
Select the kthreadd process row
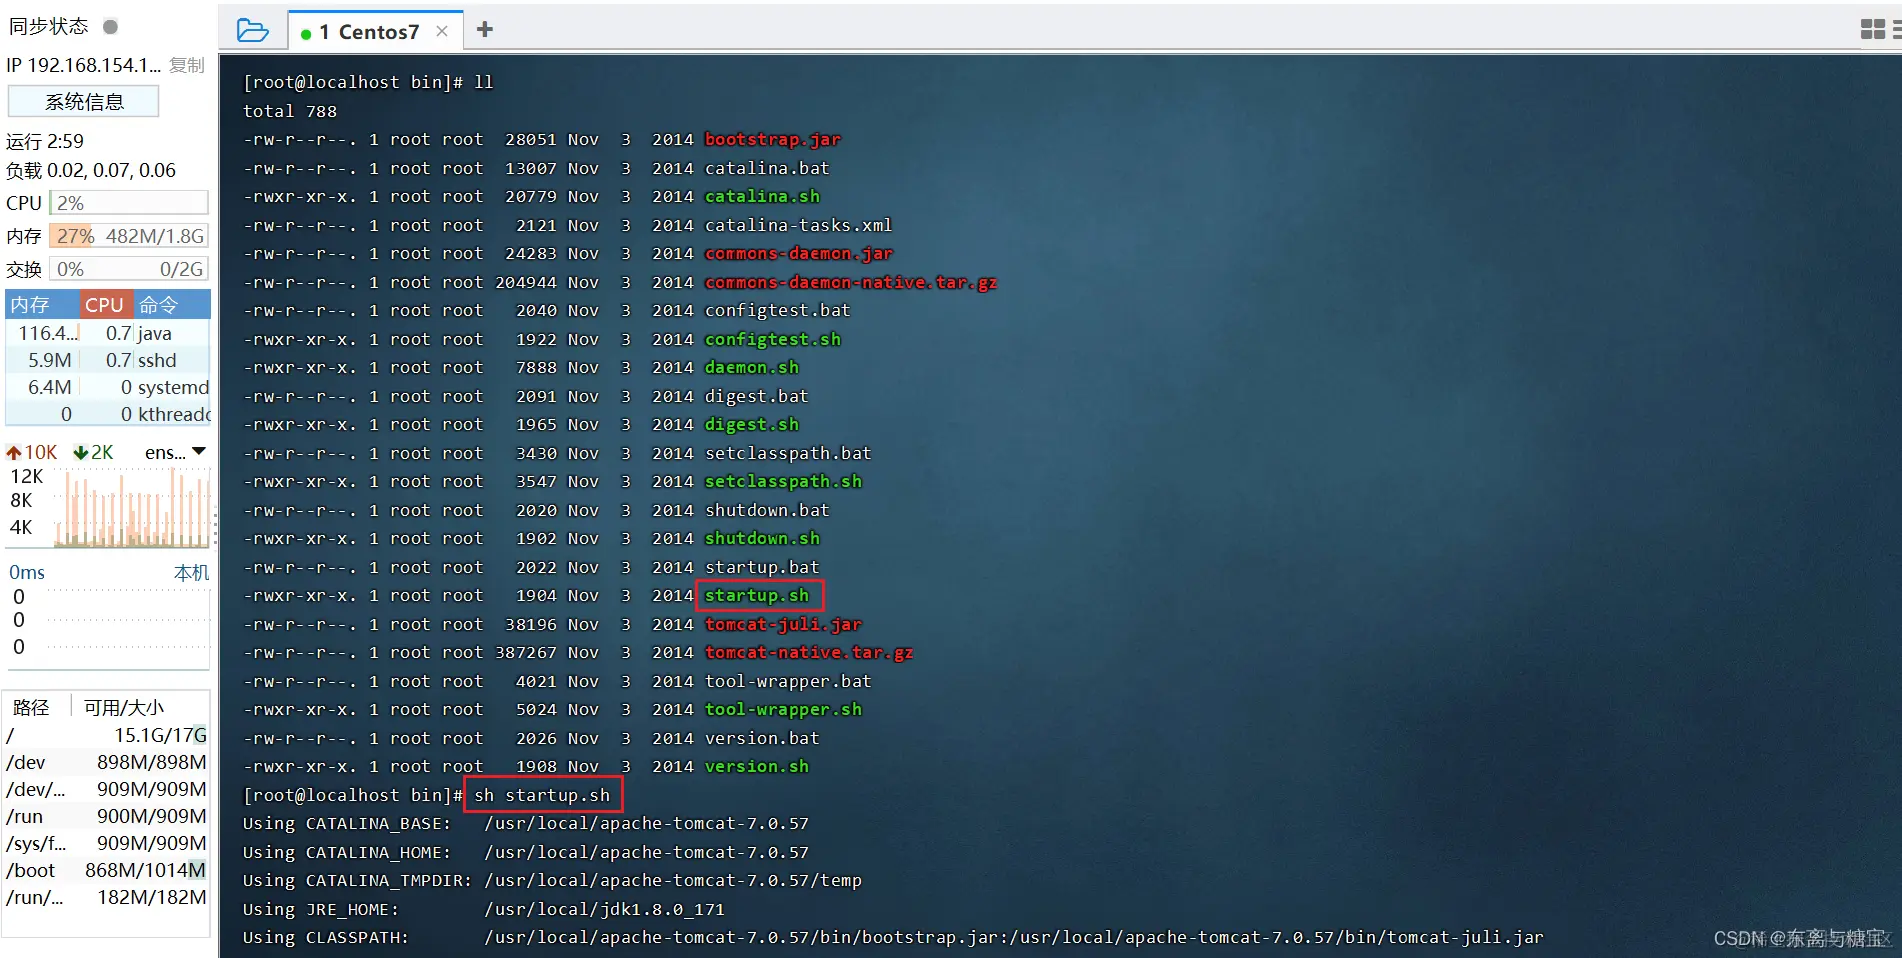pyautogui.click(x=108, y=414)
